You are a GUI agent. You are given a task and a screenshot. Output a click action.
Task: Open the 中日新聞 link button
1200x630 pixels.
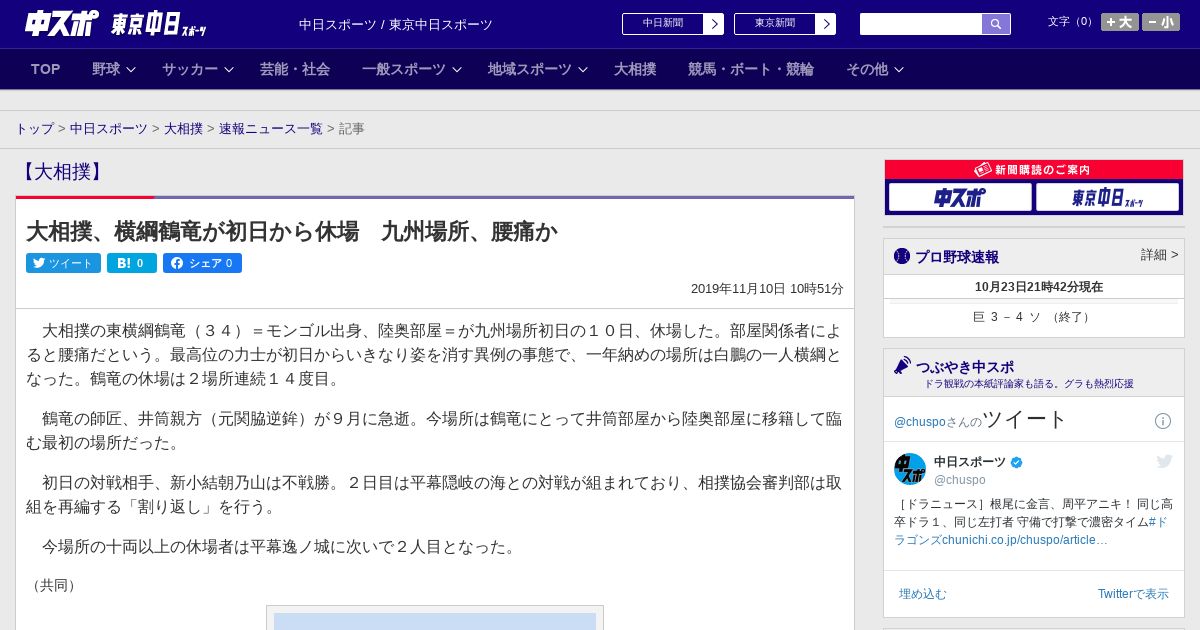pos(663,24)
